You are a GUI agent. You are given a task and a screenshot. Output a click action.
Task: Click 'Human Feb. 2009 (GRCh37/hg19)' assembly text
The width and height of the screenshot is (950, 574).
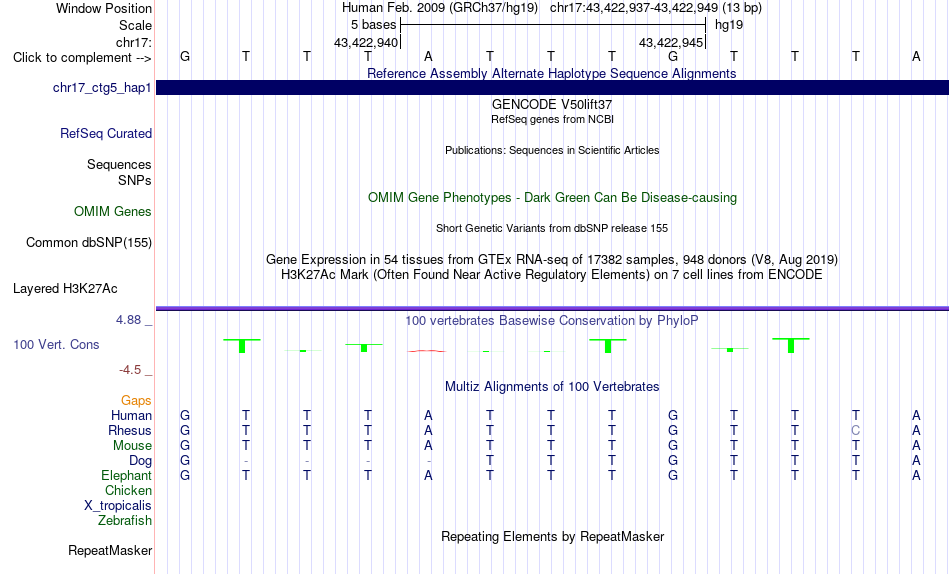click(x=440, y=8)
